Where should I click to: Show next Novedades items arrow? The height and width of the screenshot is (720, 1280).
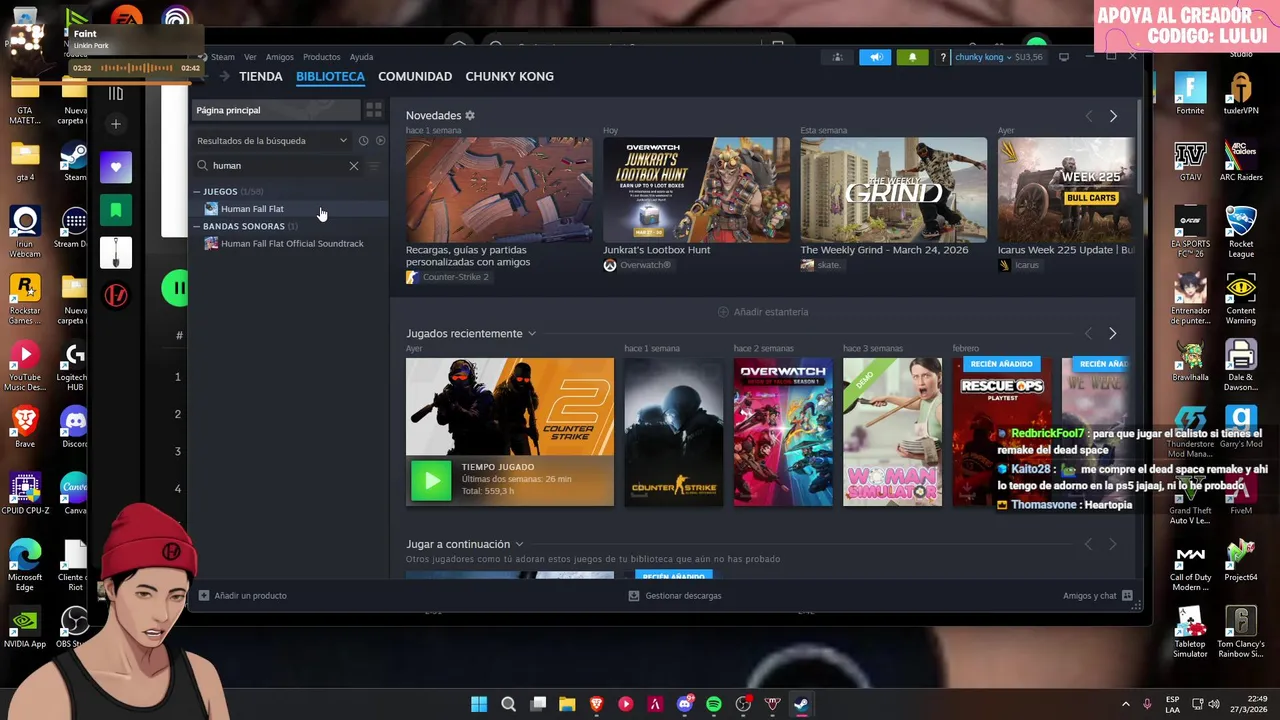coord(1113,116)
